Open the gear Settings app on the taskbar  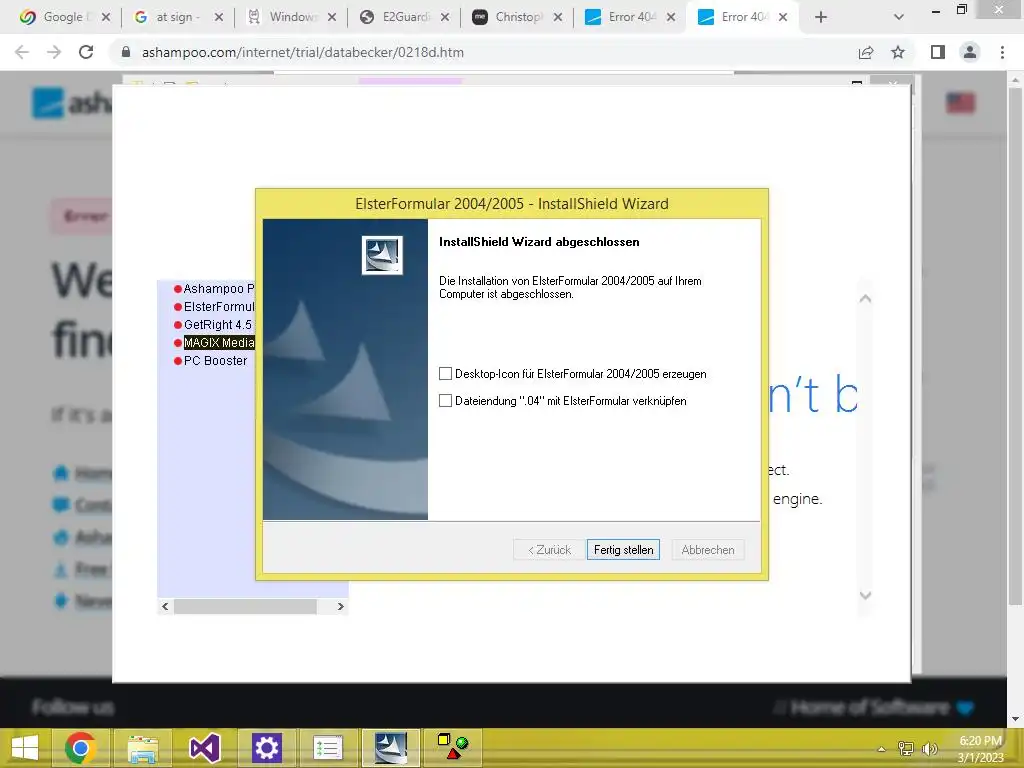pyautogui.click(x=266, y=748)
